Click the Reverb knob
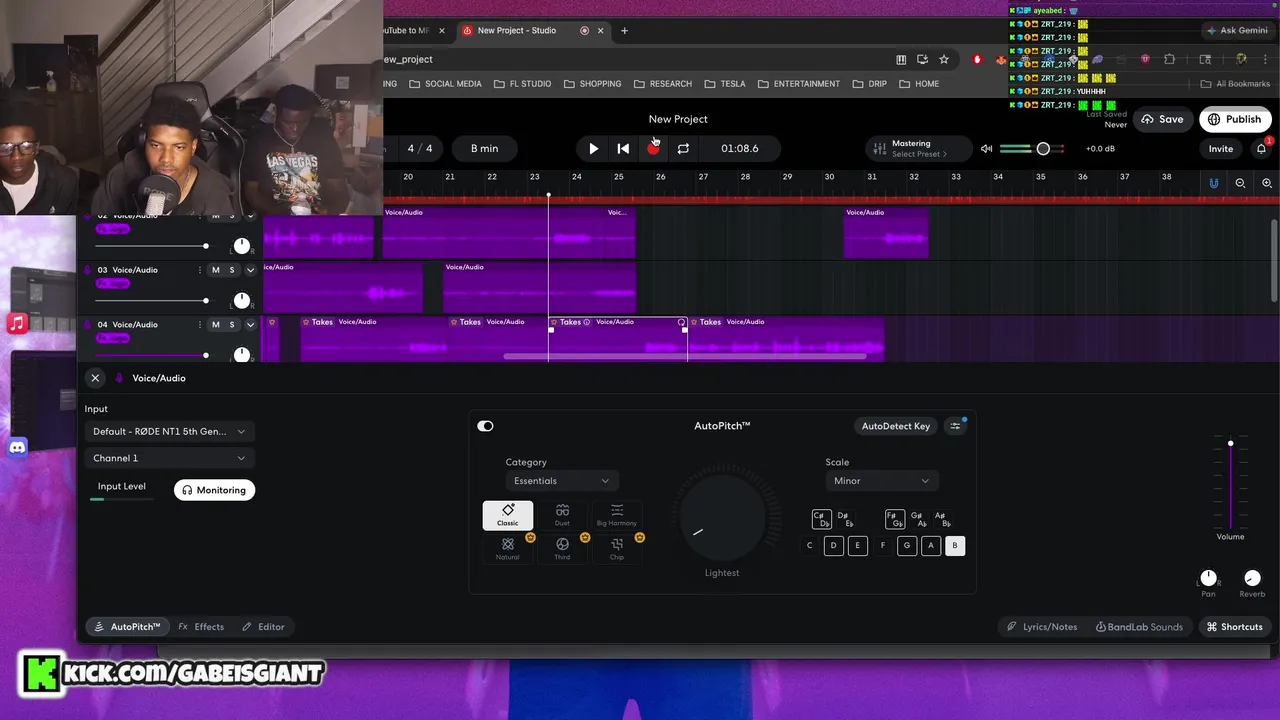 (1252, 578)
